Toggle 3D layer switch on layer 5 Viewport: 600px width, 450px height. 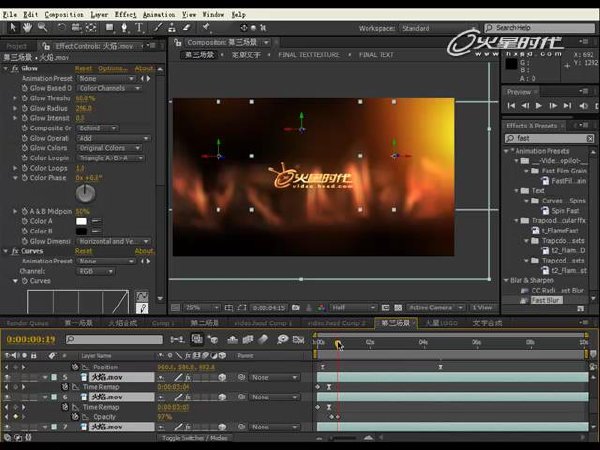tap(222, 377)
